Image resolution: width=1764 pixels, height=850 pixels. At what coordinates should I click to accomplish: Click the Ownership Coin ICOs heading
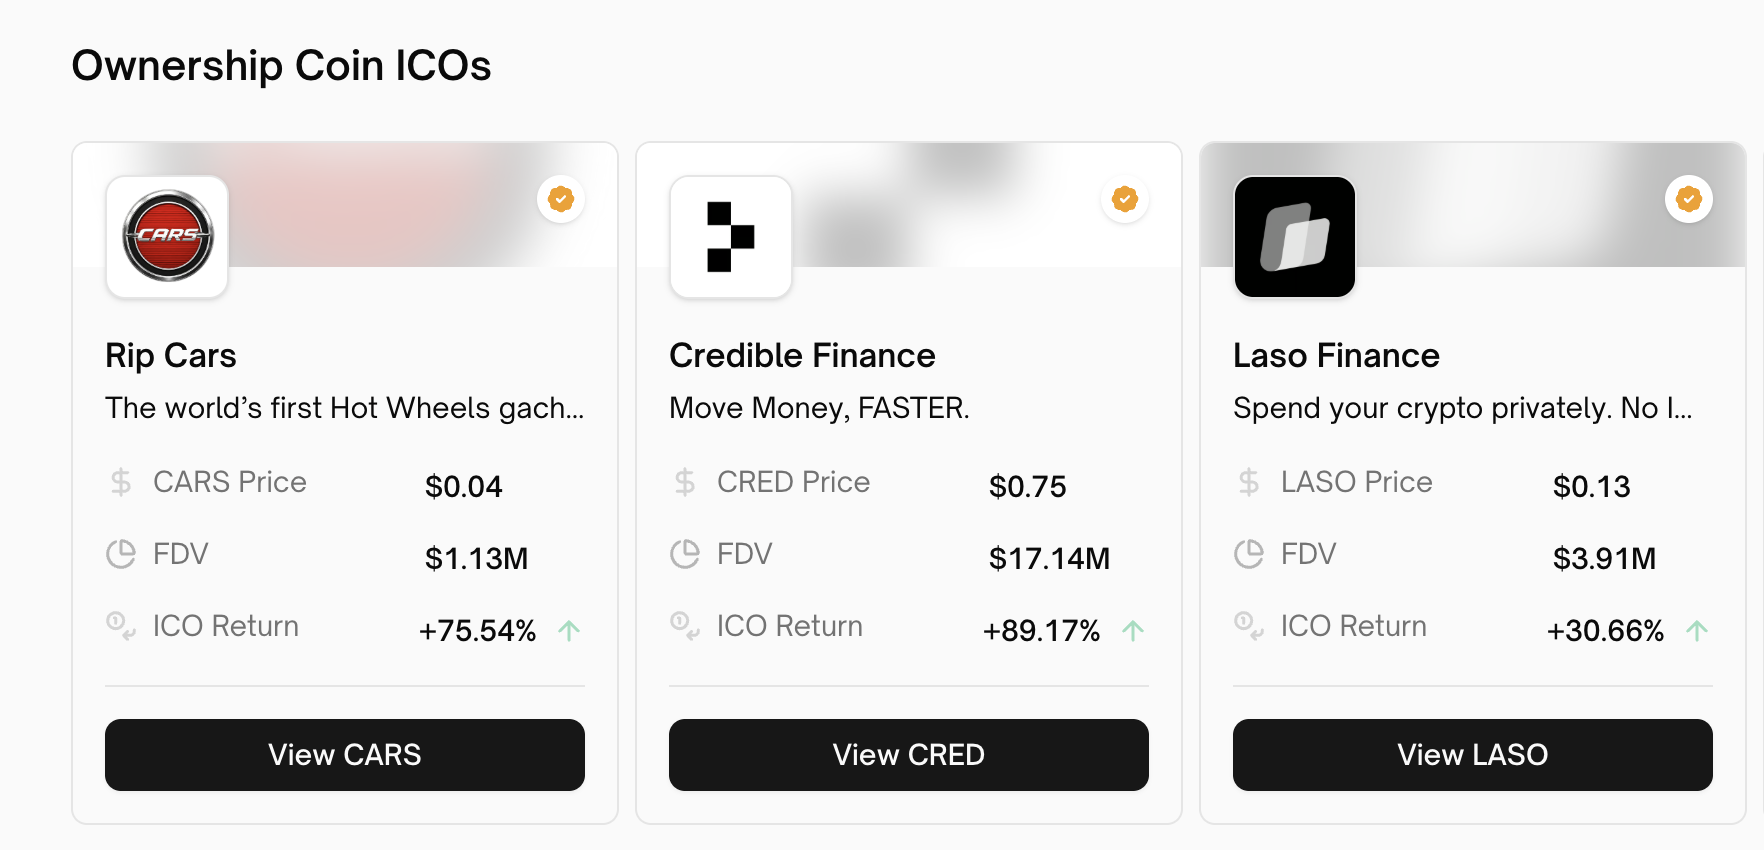(x=282, y=66)
